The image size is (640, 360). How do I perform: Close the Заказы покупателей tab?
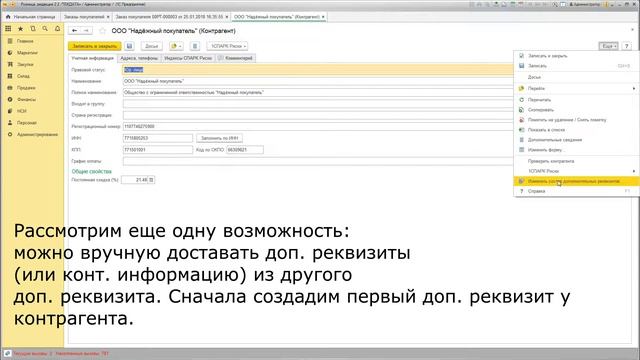click(108, 17)
